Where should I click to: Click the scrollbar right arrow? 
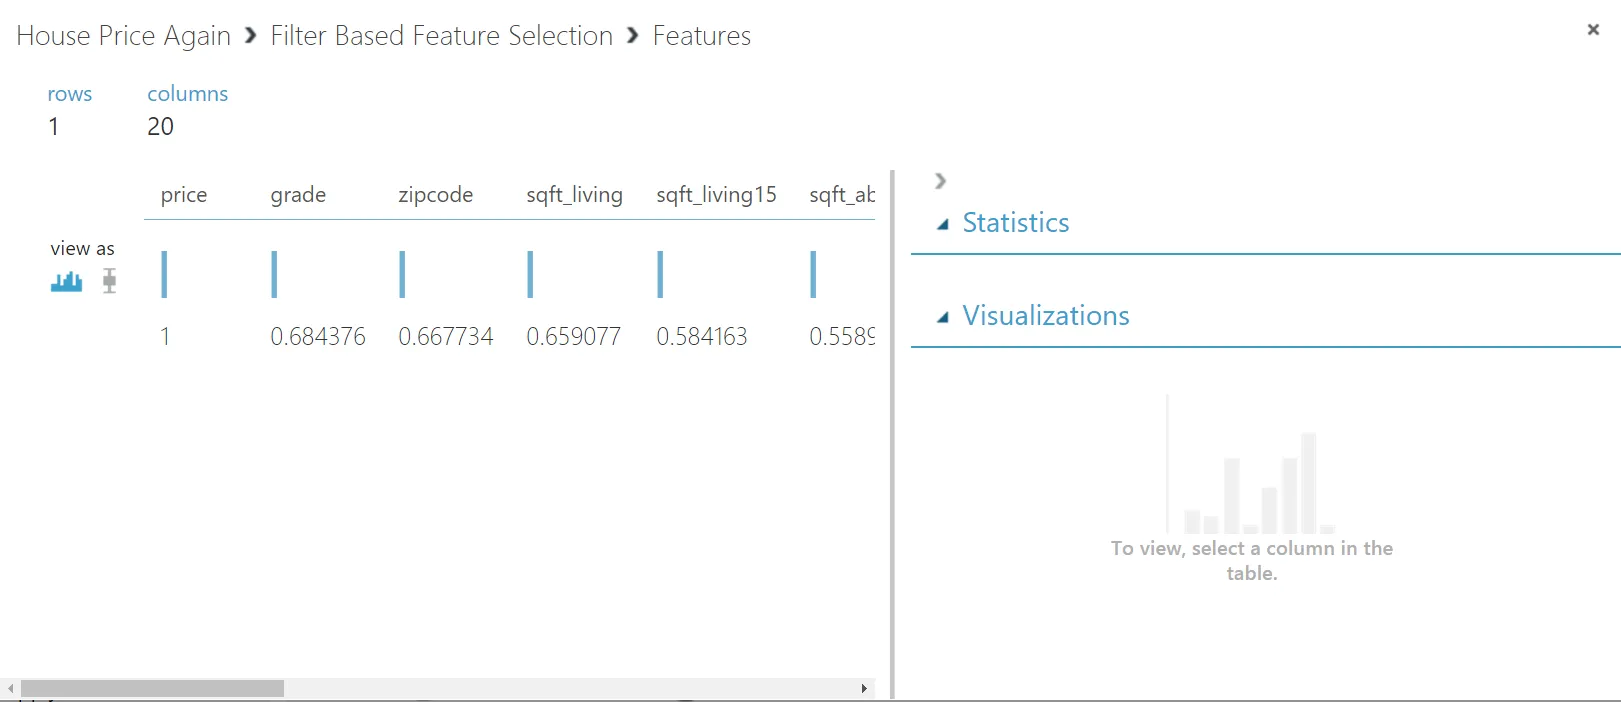click(x=864, y=689)
